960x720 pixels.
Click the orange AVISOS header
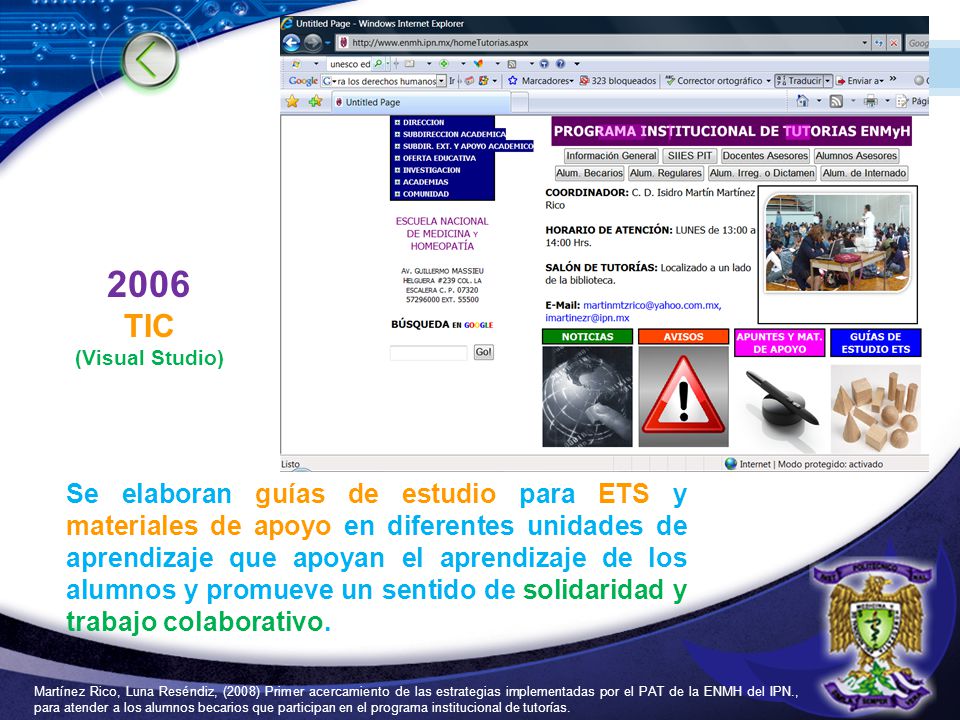(x=683, y=337)
